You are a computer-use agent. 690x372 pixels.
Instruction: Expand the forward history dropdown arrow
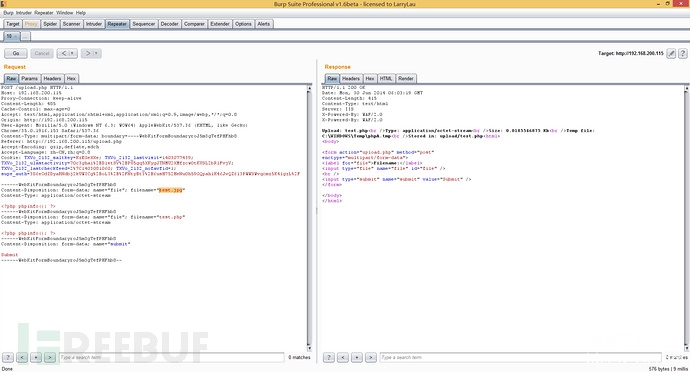[x=97, y=54]
